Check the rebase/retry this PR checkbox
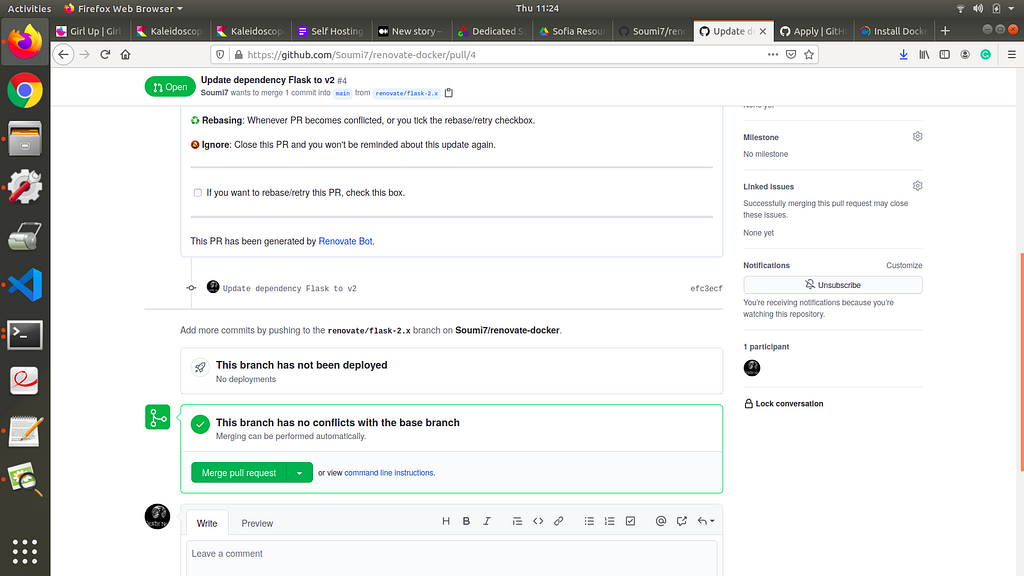Viewport: 1024px width, 576px height. point(197,193)
